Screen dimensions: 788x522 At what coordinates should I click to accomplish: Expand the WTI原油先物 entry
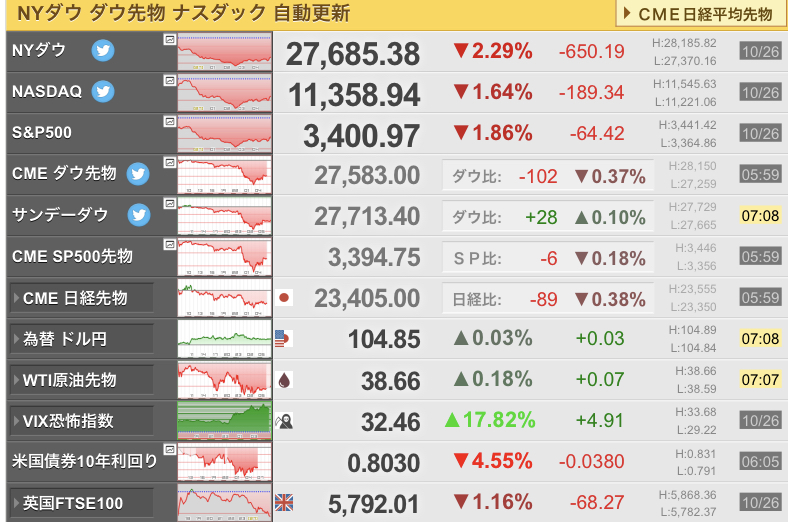[81, 380]
